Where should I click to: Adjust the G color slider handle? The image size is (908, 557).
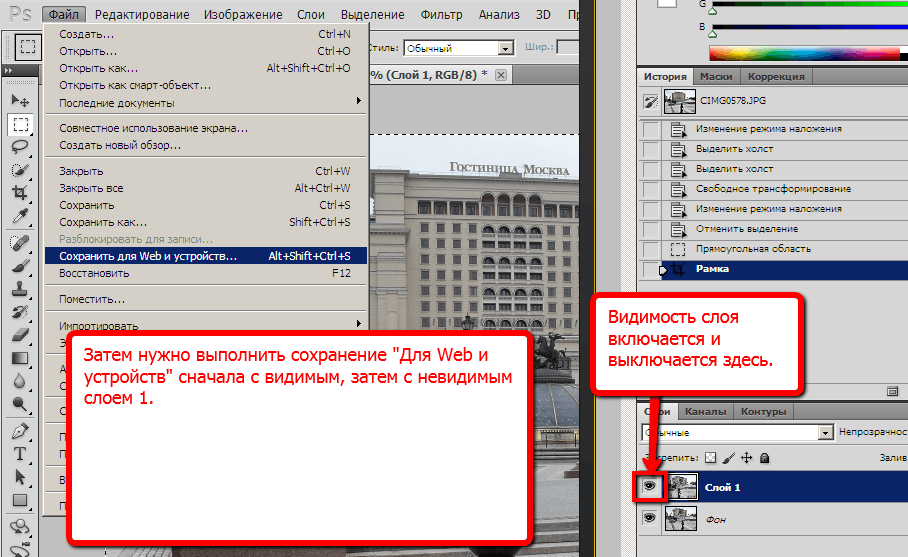(x=713, y=11)
